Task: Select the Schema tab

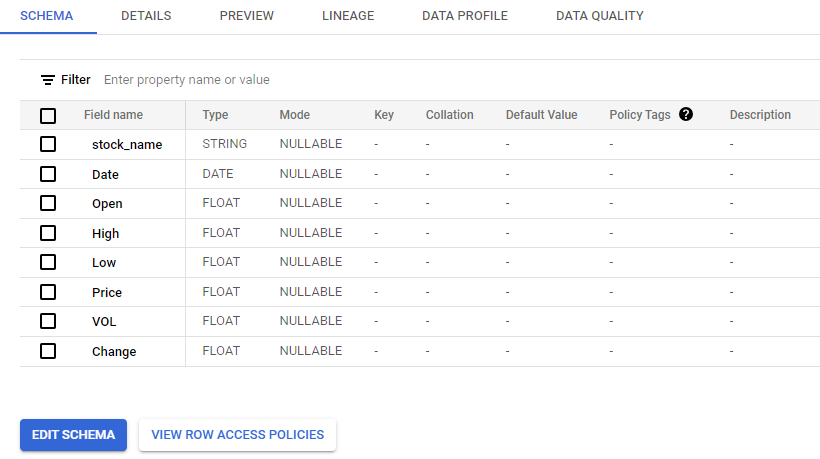Action: click(47, 16)
